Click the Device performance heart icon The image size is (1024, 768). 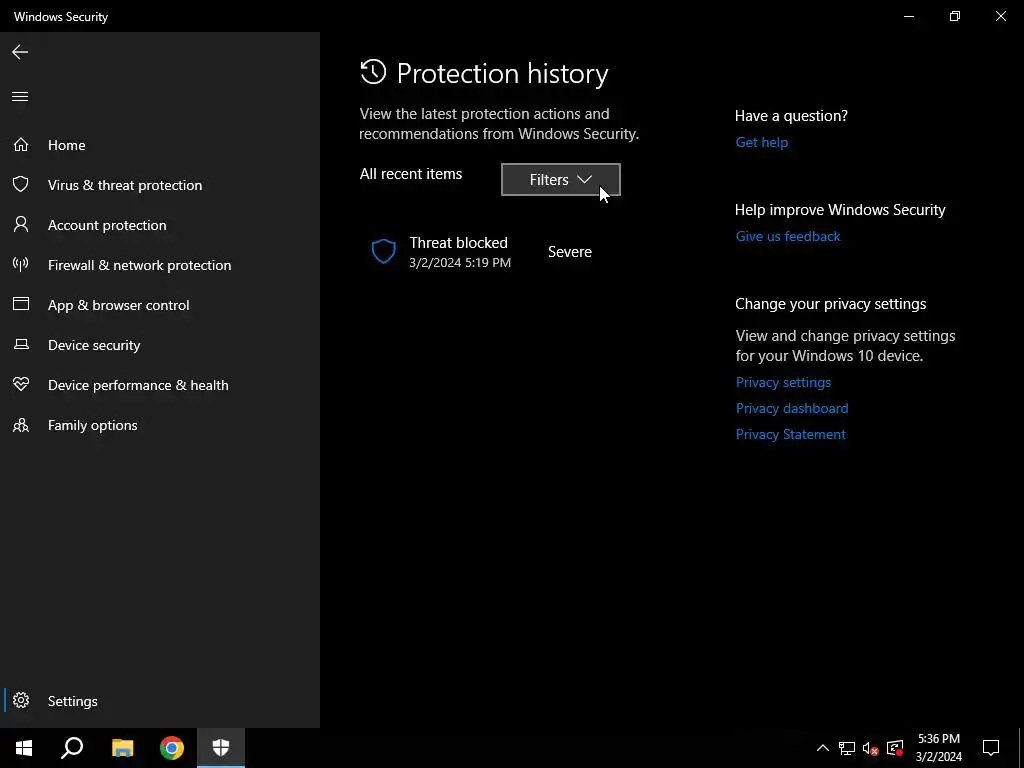pyautogui.click(x=21, y=384)
